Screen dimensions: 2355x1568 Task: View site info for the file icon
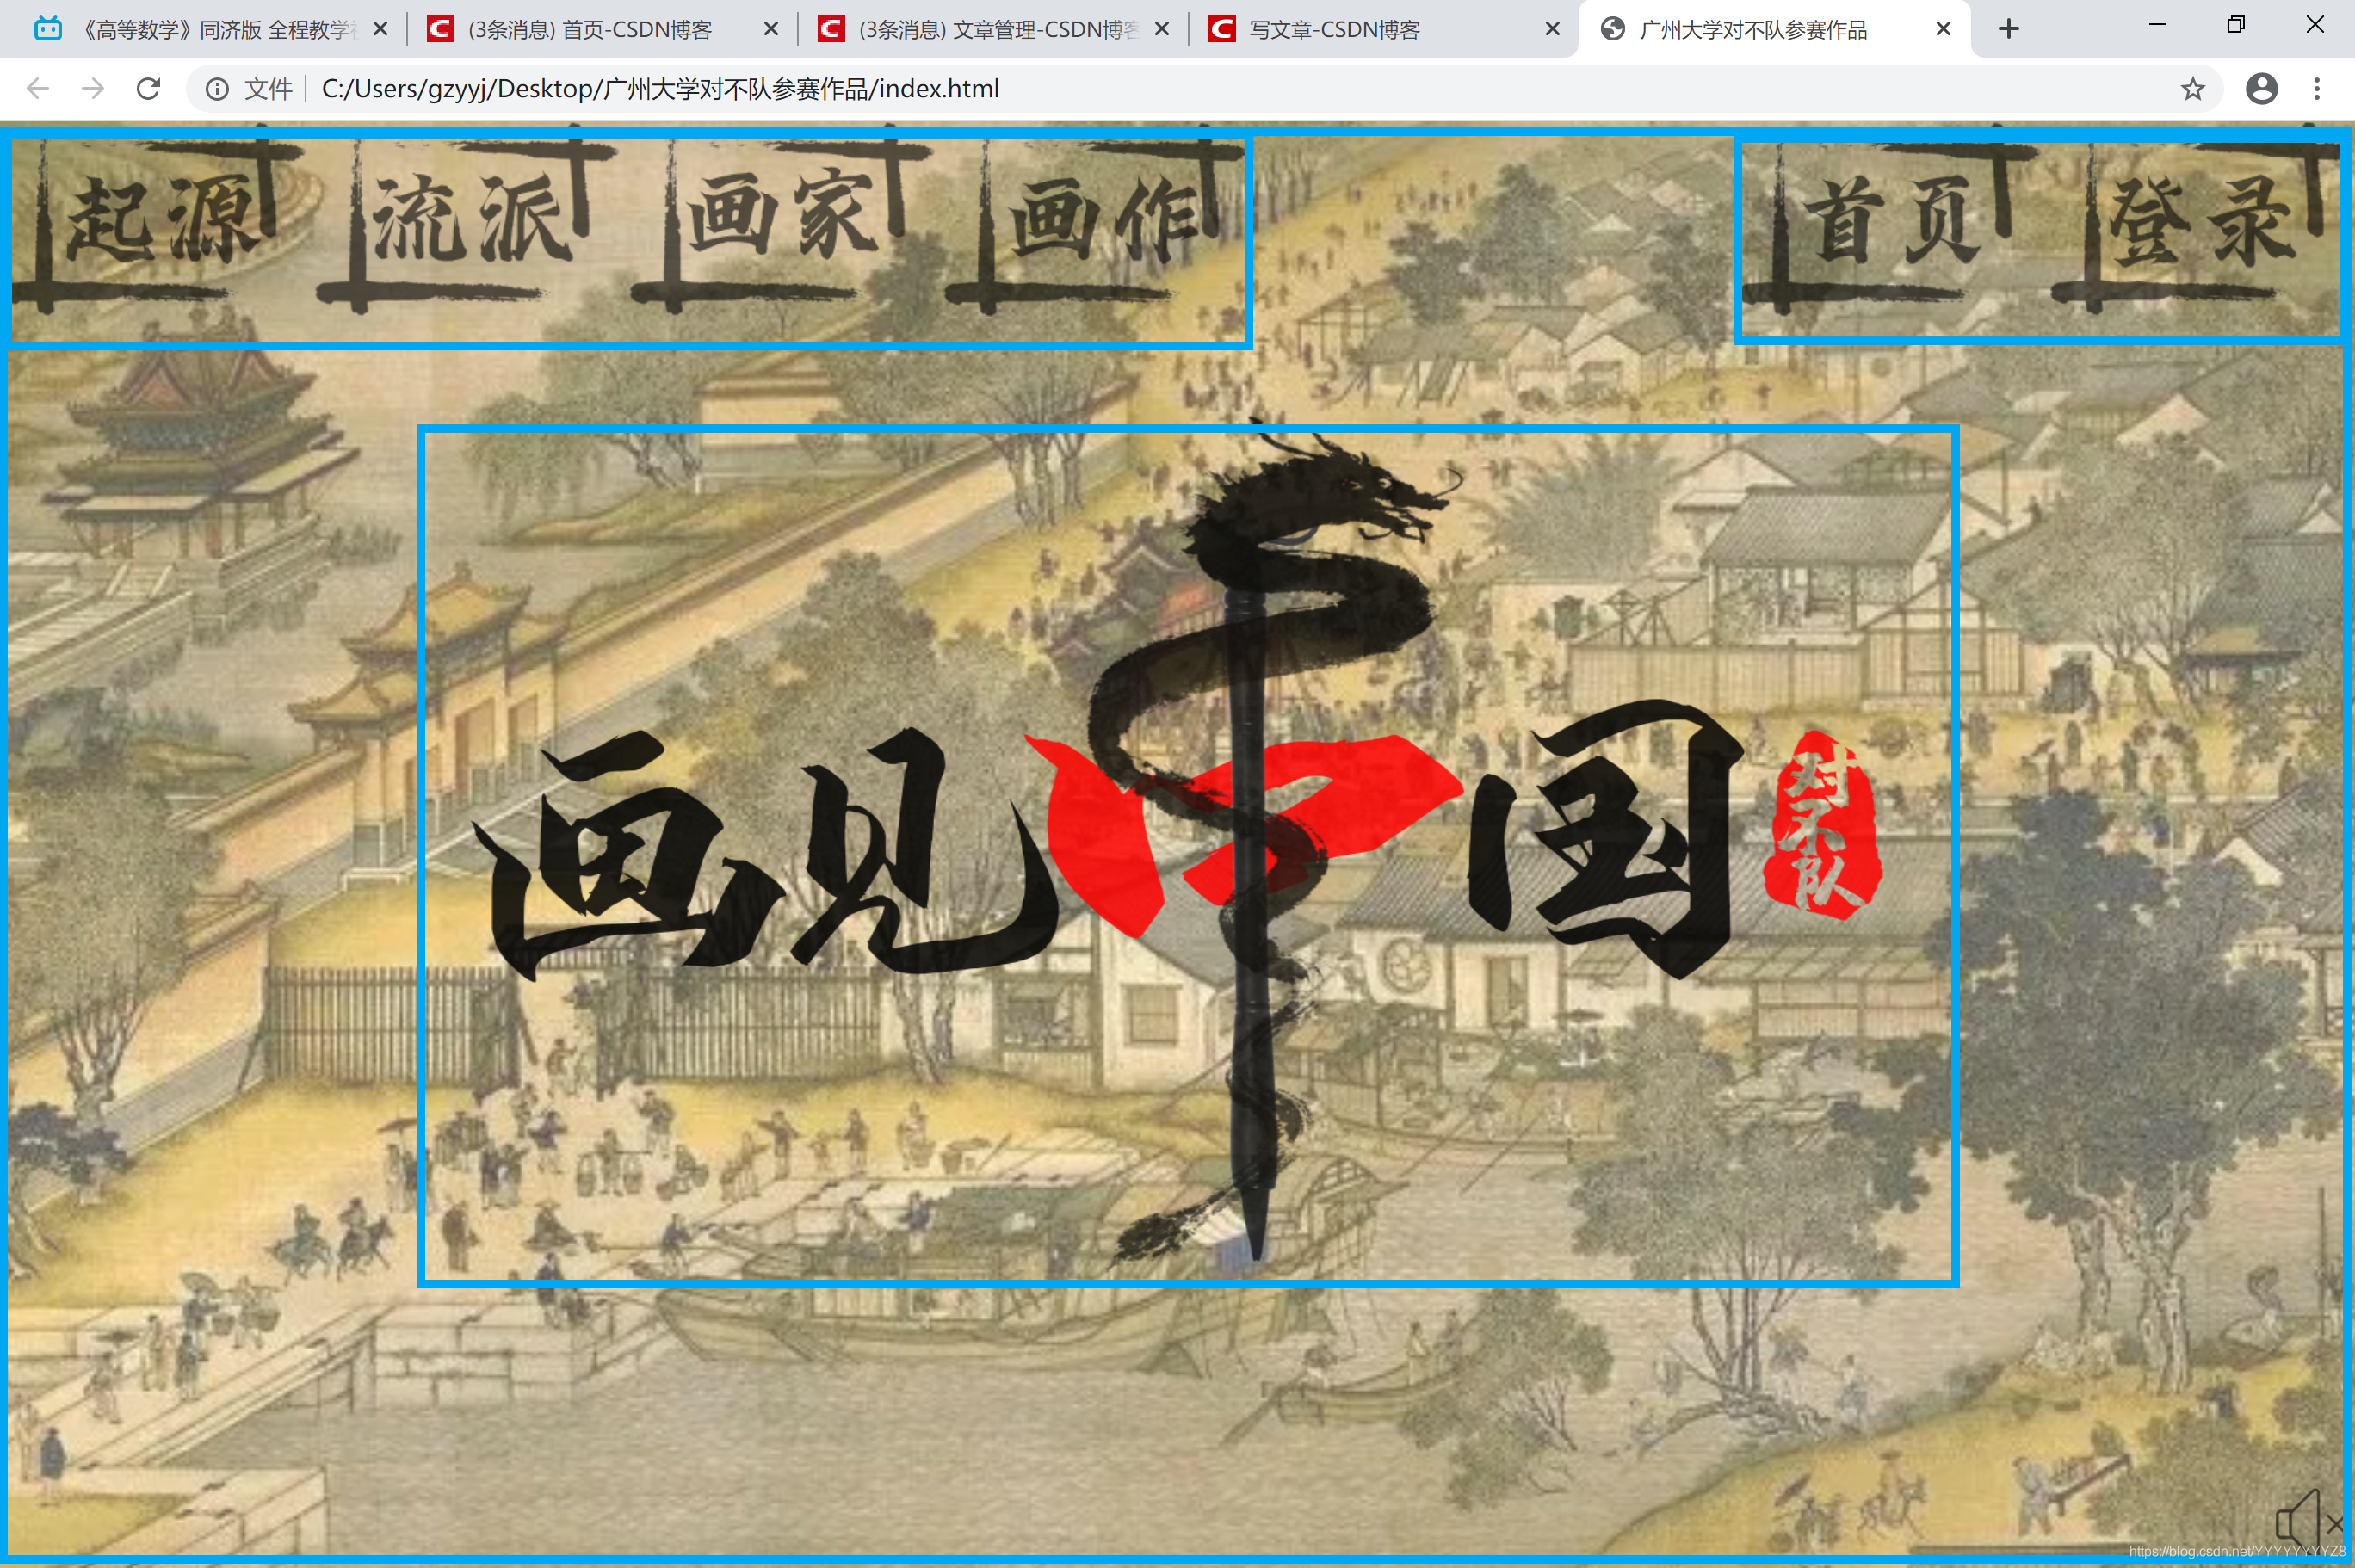217,89
